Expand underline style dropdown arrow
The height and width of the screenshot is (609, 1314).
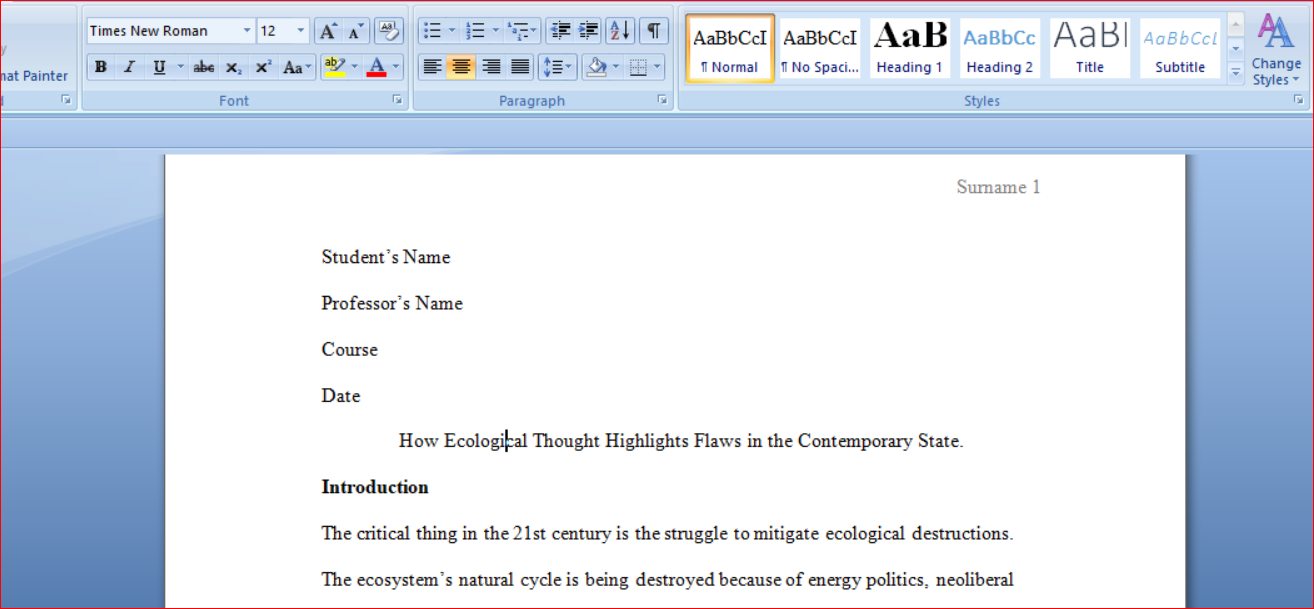(x=181, y=67)
